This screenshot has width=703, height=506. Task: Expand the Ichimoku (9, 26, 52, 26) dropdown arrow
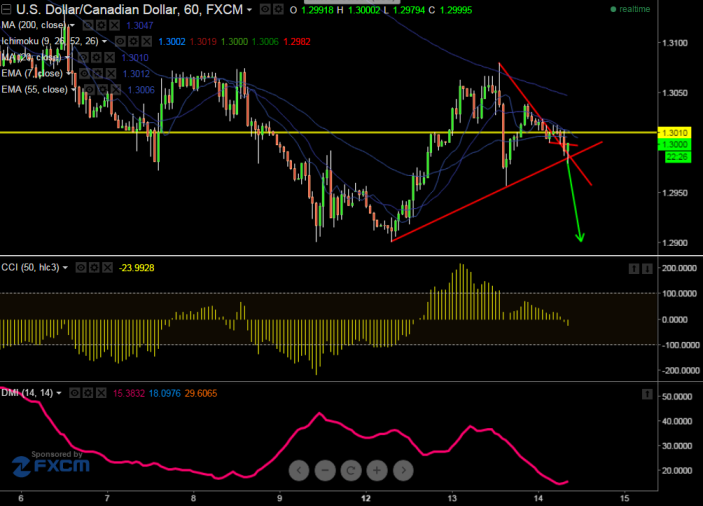coord(104,42)
